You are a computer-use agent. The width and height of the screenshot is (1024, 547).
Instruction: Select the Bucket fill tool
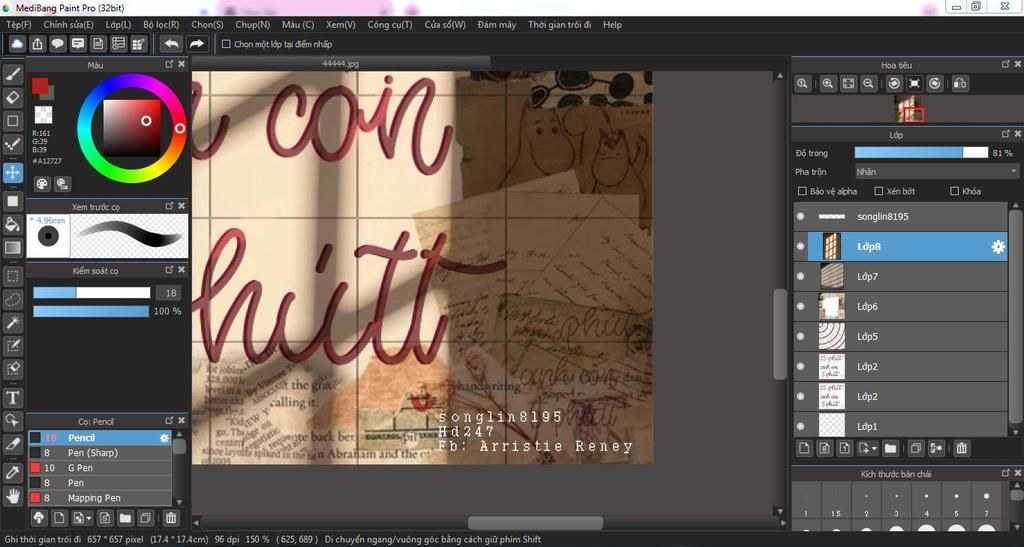click(x=12, y=225)
